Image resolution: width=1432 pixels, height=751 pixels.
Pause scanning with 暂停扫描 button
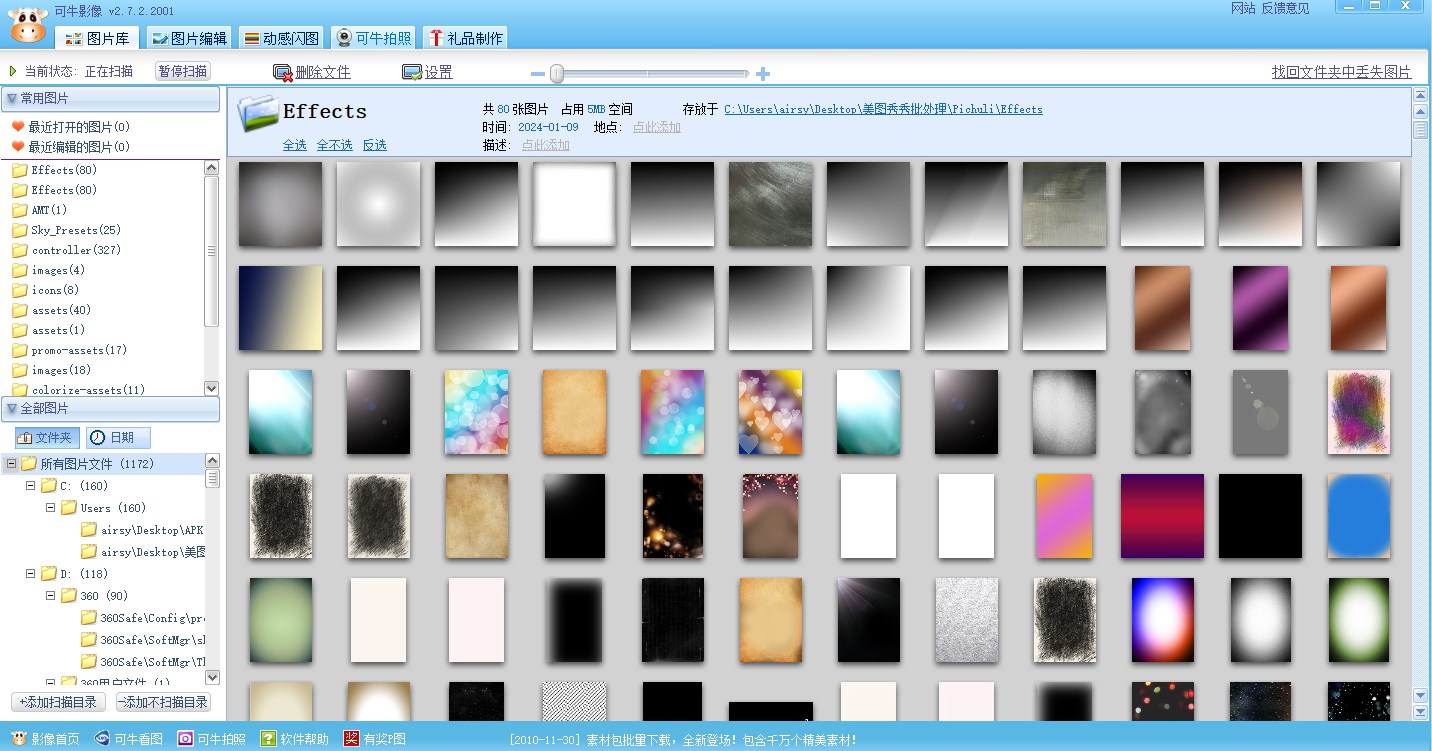(183, 71)
